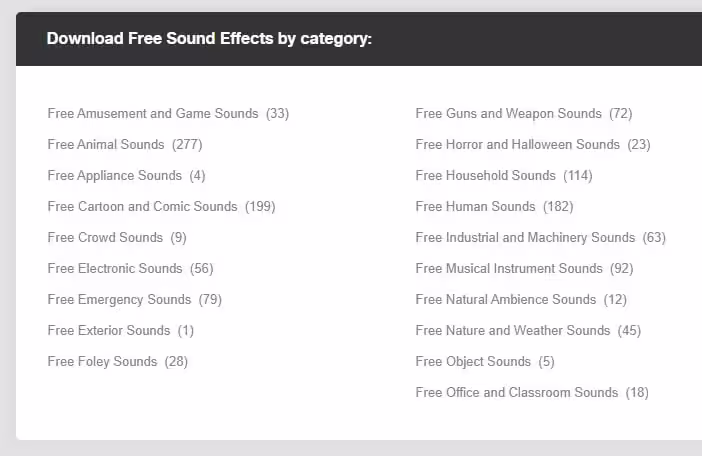Viewport: 702px width, 456px height.
Task: Click the Free Object Sounds link
Action: 474,362
